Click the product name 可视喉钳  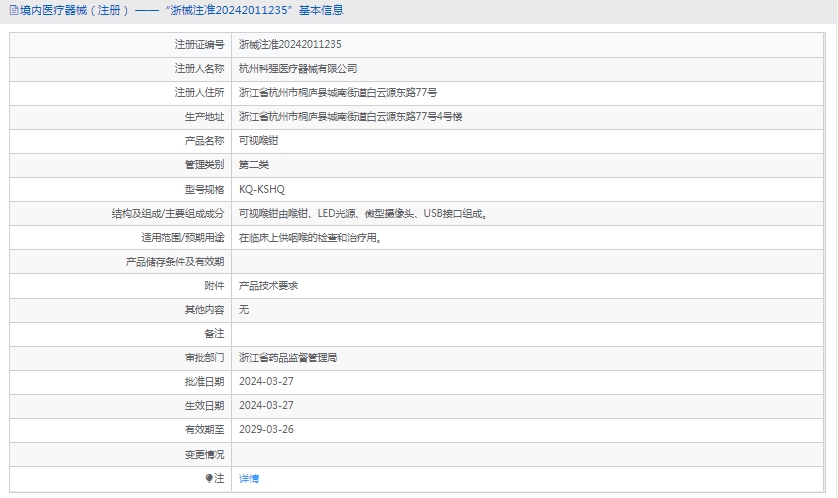click(x=258, y=141)
